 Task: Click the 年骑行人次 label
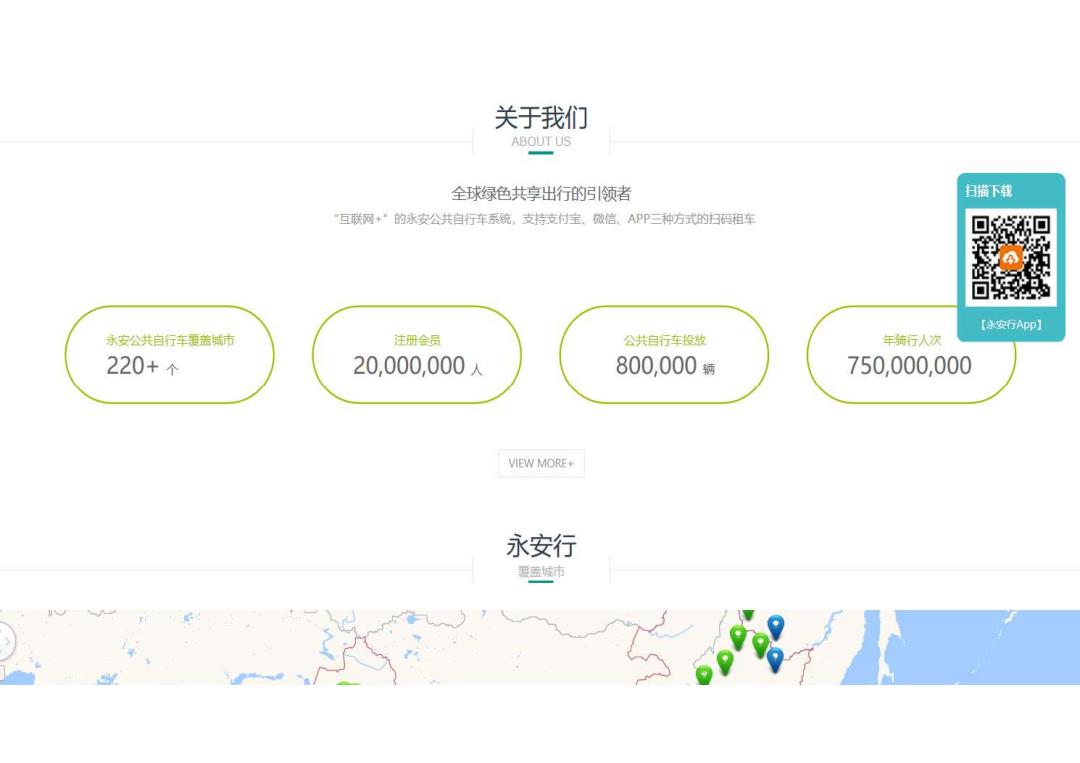(x=911, y=340)
